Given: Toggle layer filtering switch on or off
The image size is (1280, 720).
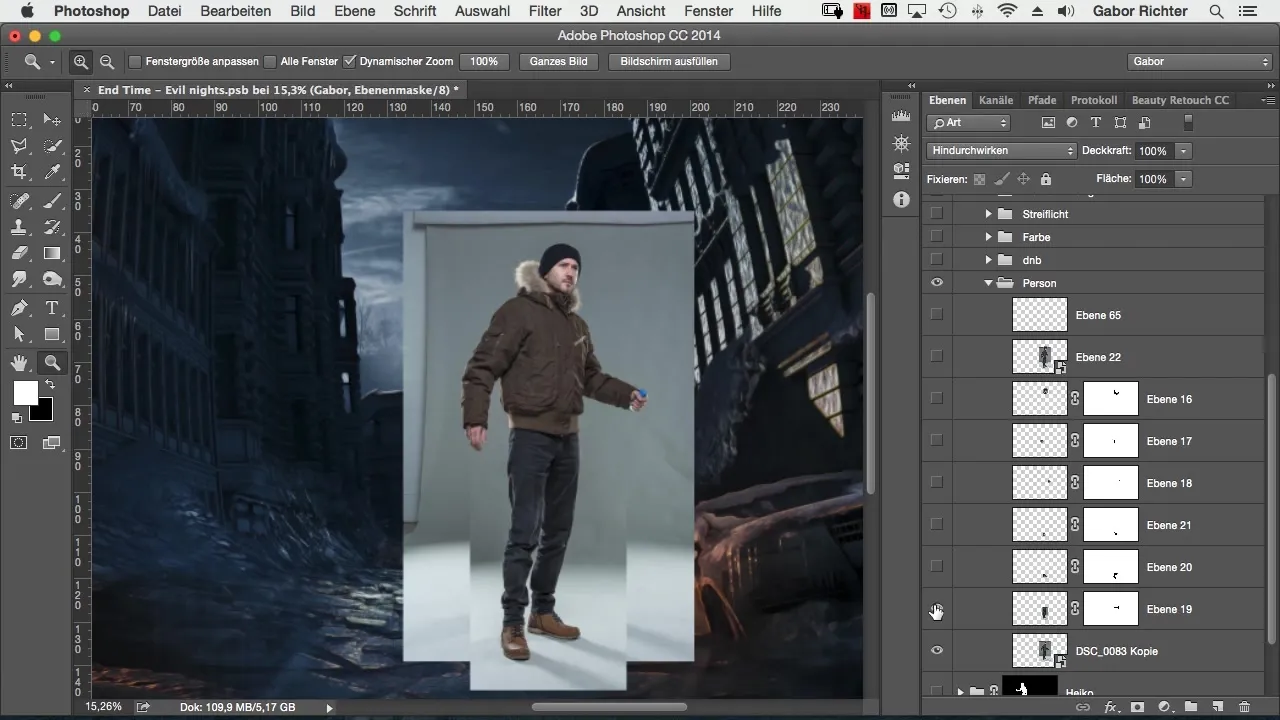Looking at the screenshot, I should point(1188,123).
